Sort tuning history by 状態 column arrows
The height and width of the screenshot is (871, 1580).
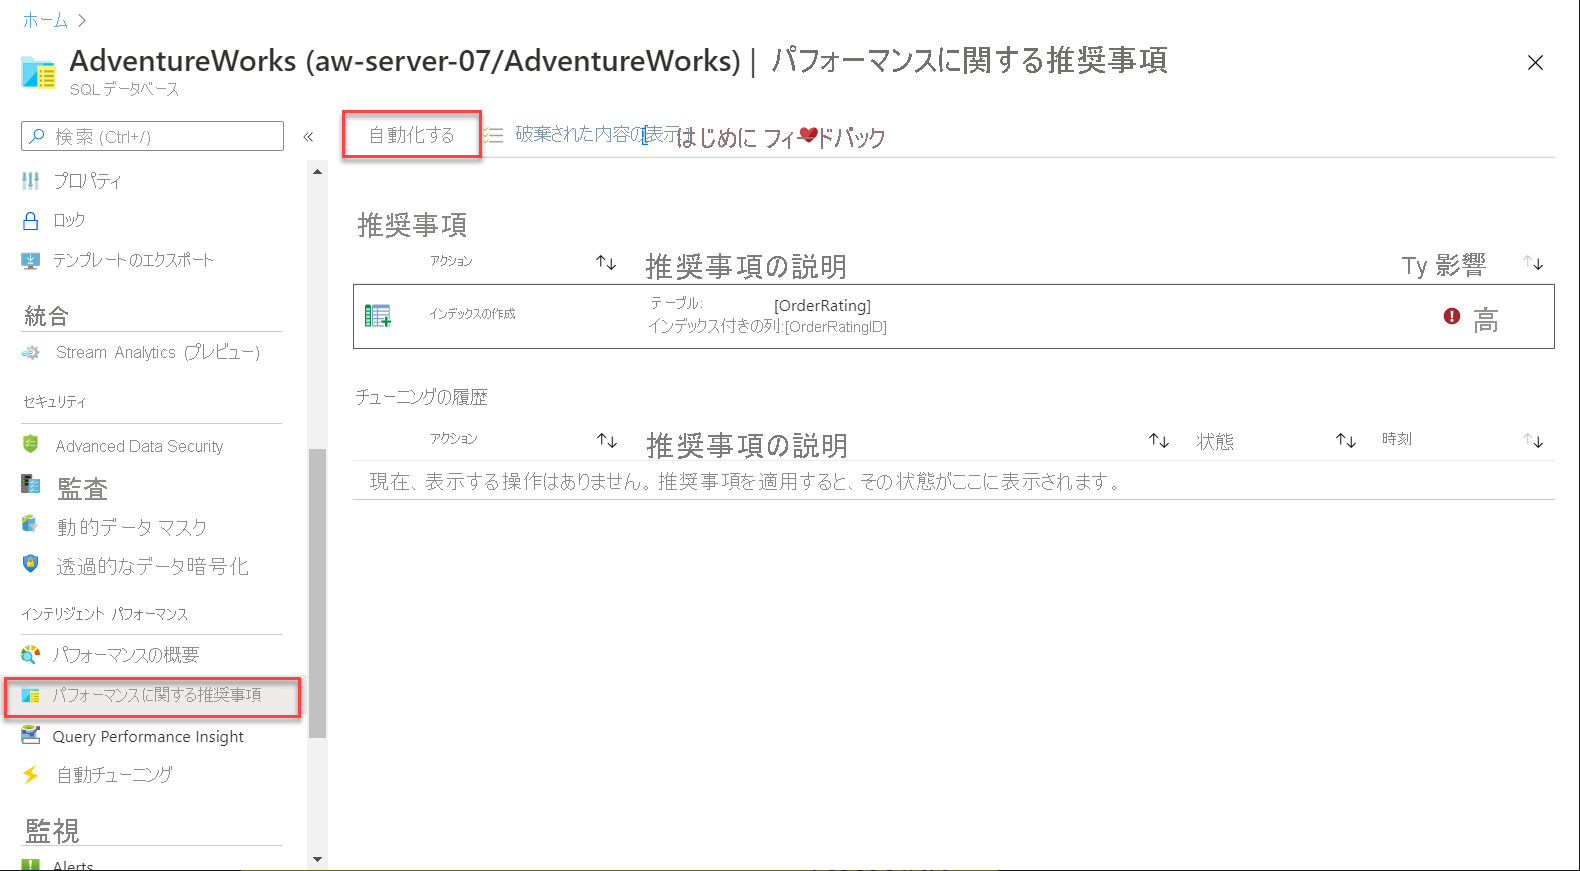pyautogui.click(x=1346, y=440)
